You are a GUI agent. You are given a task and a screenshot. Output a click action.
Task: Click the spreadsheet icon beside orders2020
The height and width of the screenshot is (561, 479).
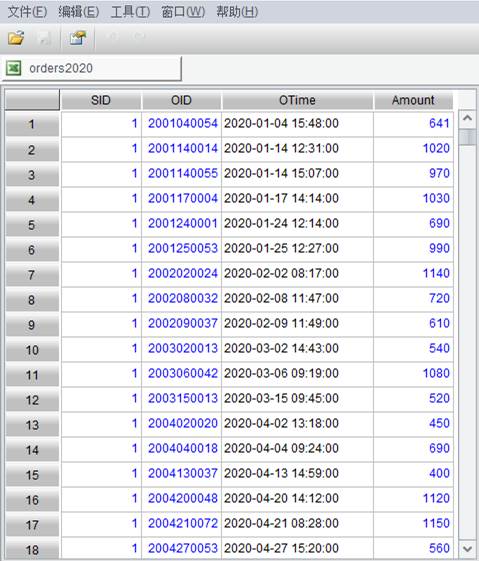[x=14, y=68]
